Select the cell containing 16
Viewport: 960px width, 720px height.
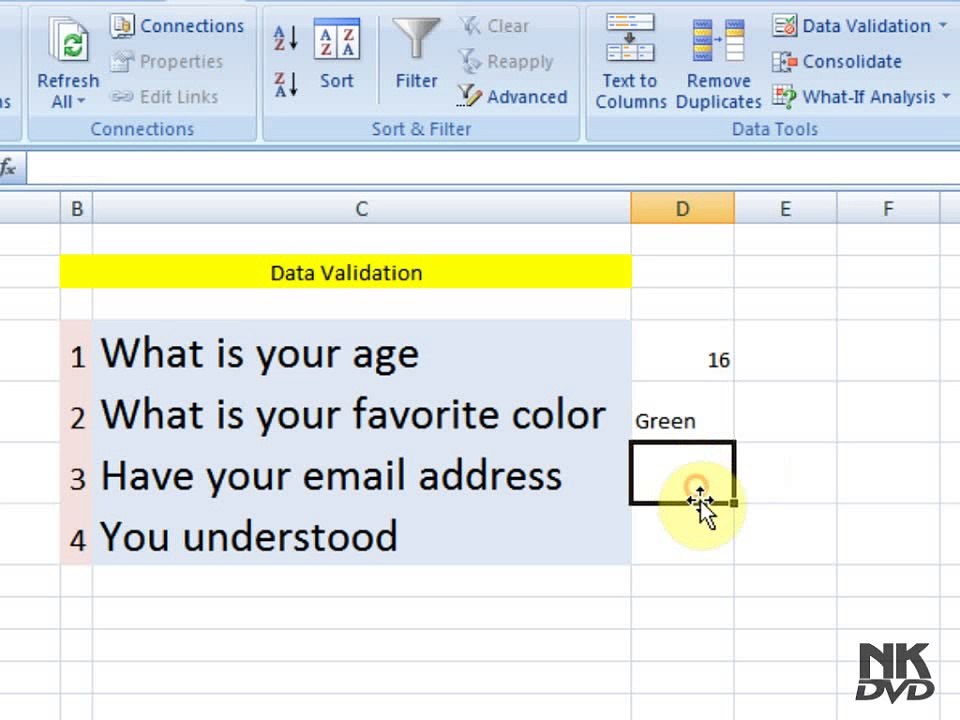click(x=683, y=351)
